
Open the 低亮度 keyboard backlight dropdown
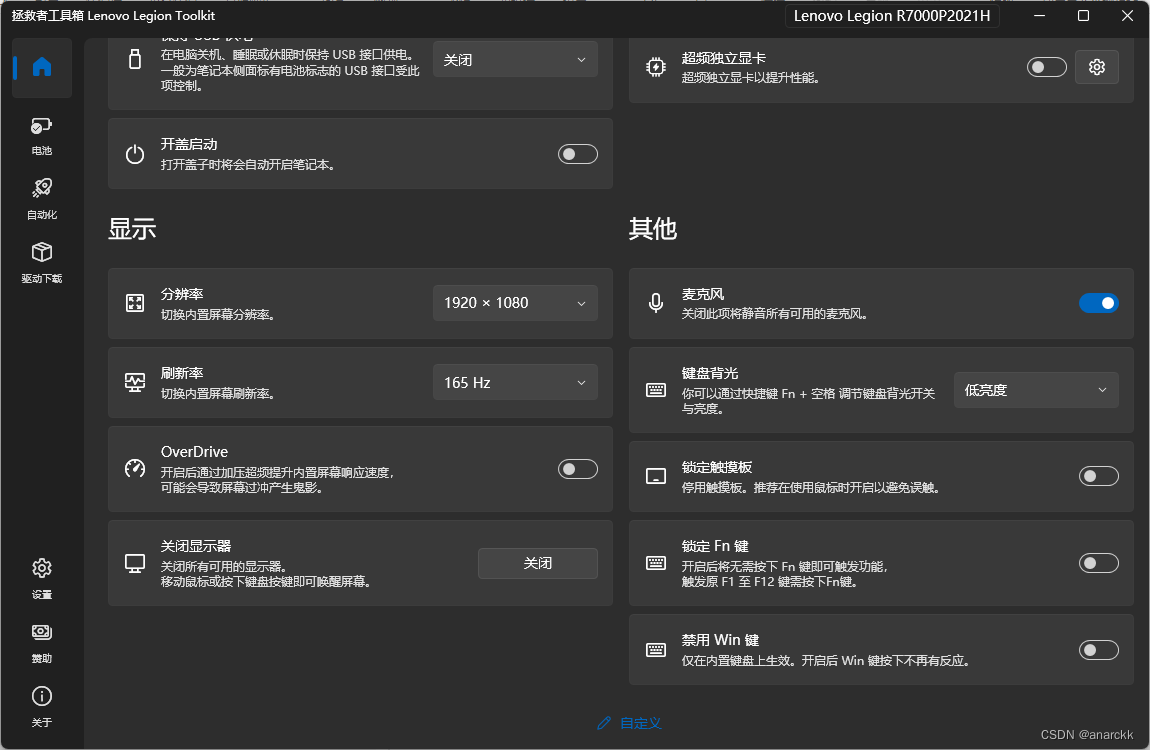pos(1036,390)
